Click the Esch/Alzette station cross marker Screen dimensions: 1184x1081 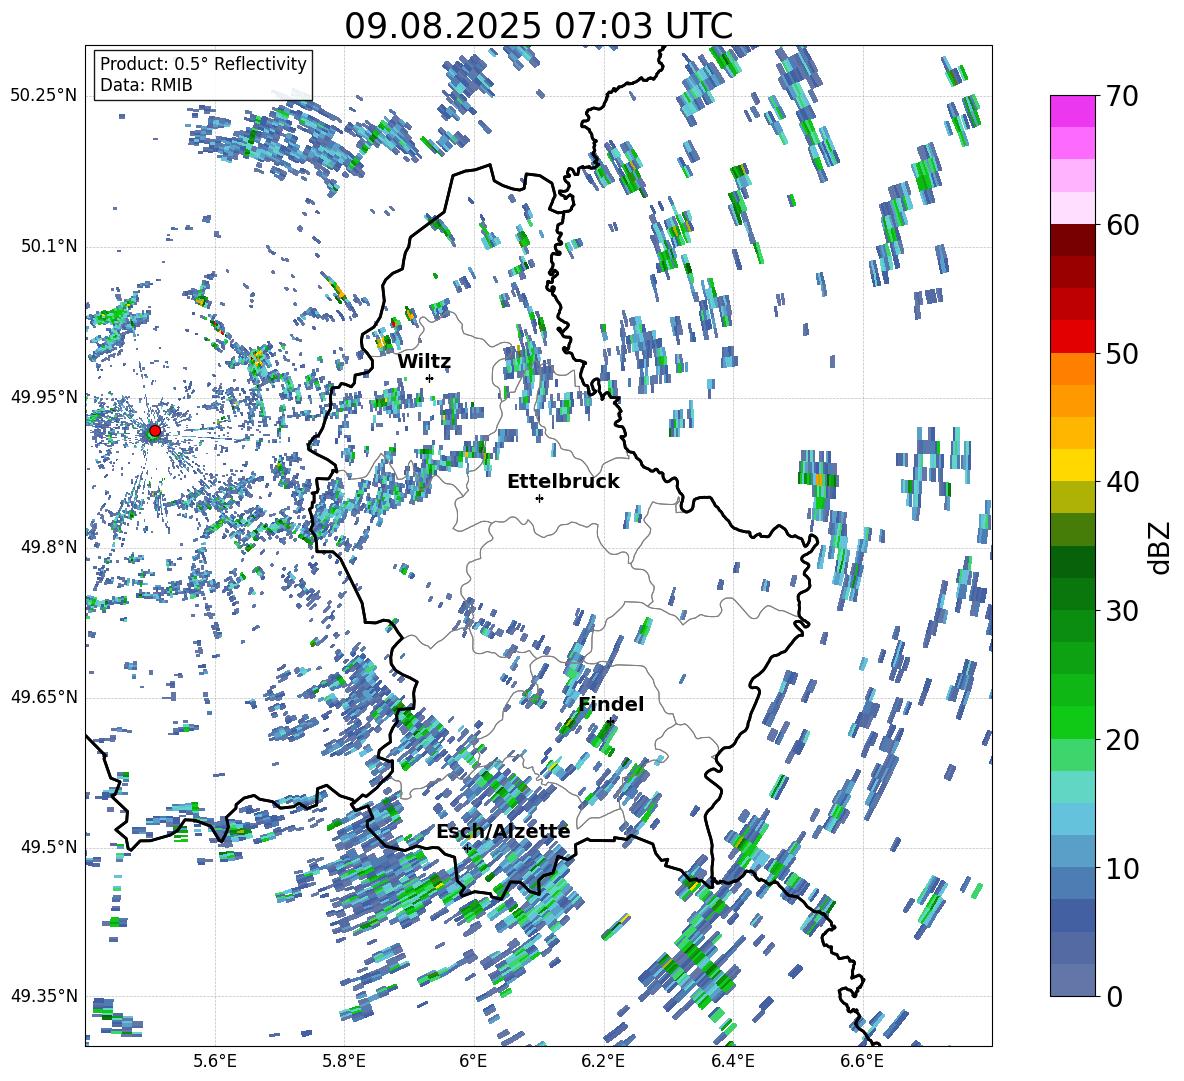click(x=467, y=848)
